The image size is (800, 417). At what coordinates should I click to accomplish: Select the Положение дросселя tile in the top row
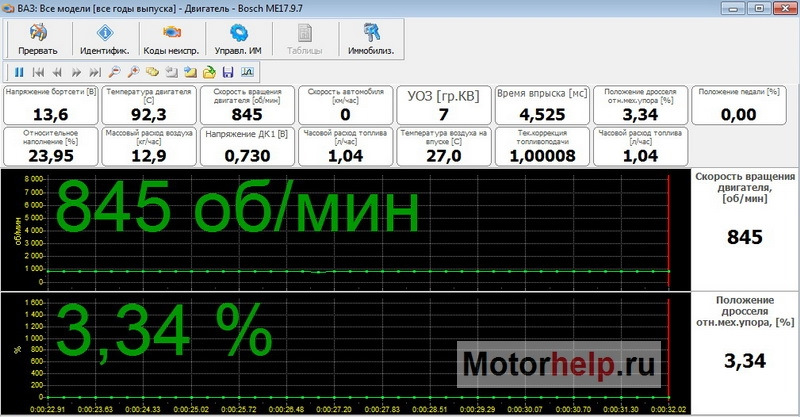click(x=640, y=105)
